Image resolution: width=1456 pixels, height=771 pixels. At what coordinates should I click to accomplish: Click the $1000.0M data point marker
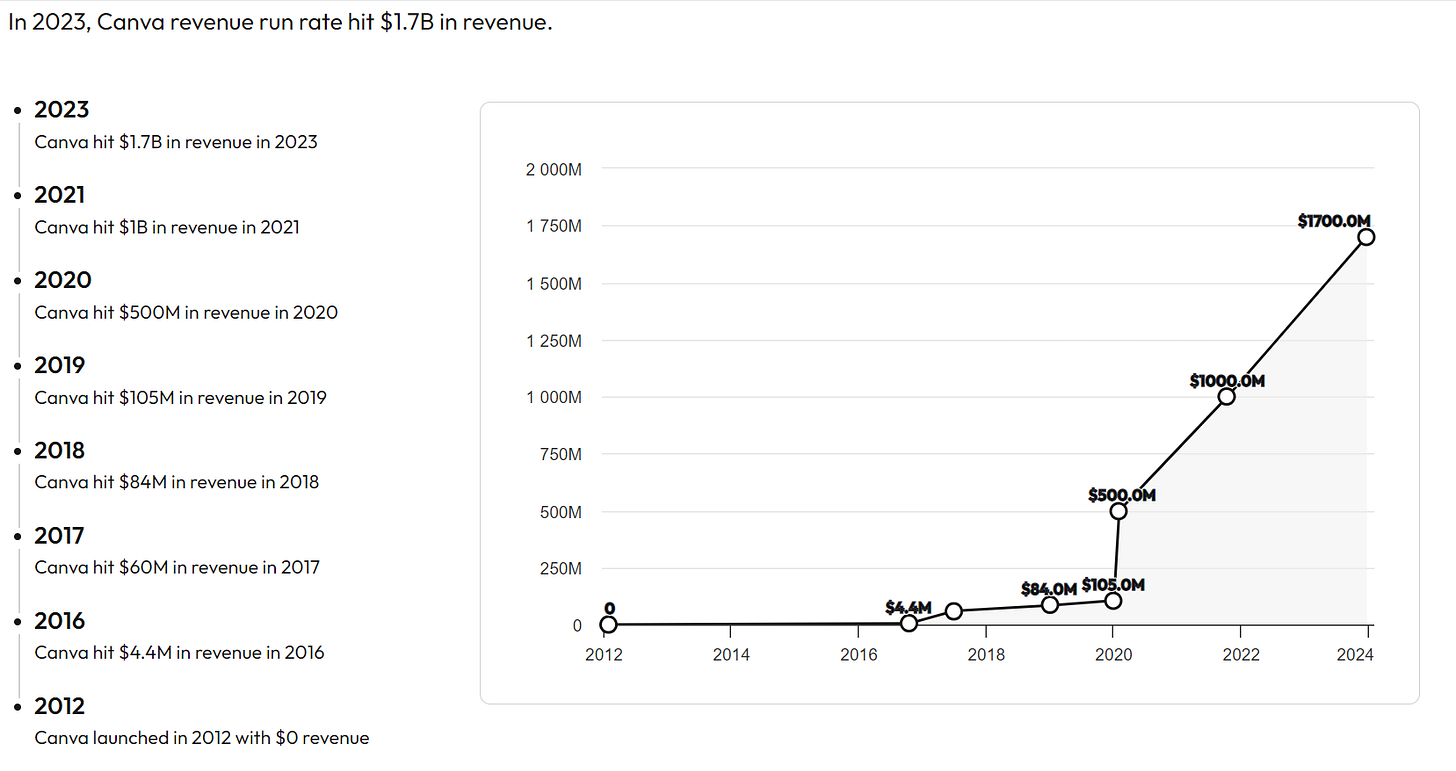coord(1225,396)
